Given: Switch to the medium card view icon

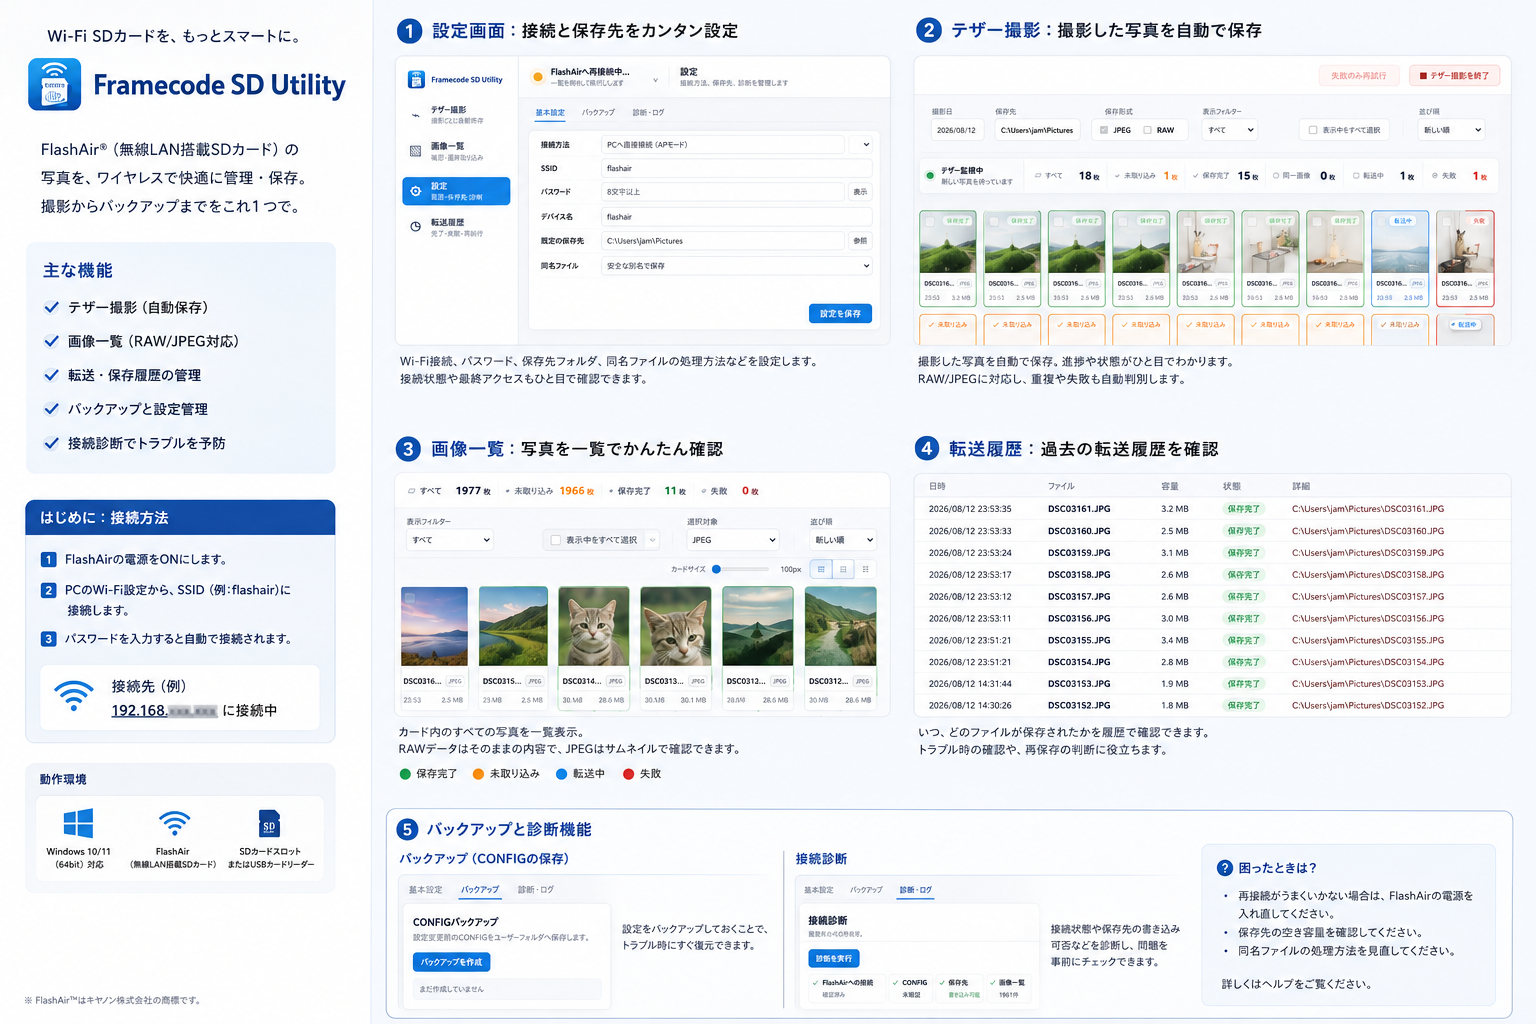Looking at the screenshot, I should coord(843,569).
